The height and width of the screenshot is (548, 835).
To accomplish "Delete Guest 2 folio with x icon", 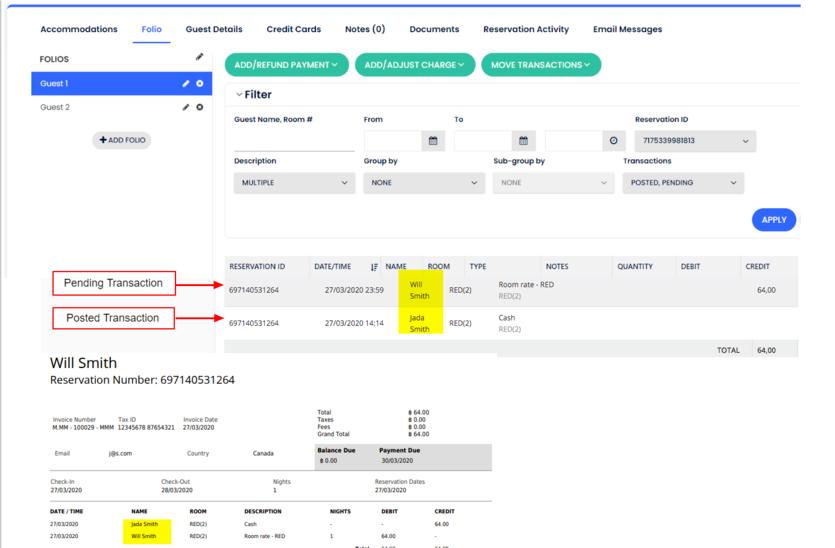I will [200, 107].
